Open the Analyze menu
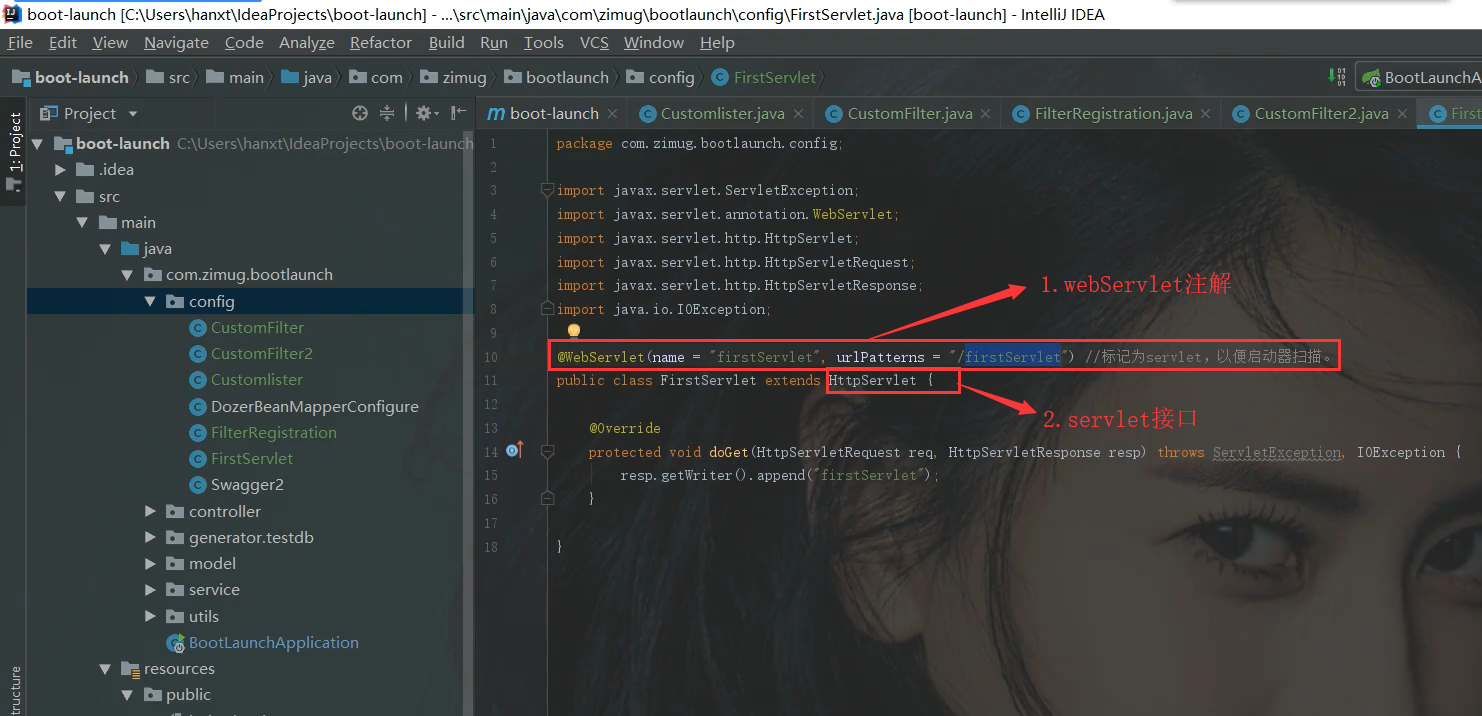1482x716 pixels. click(307, 43)
